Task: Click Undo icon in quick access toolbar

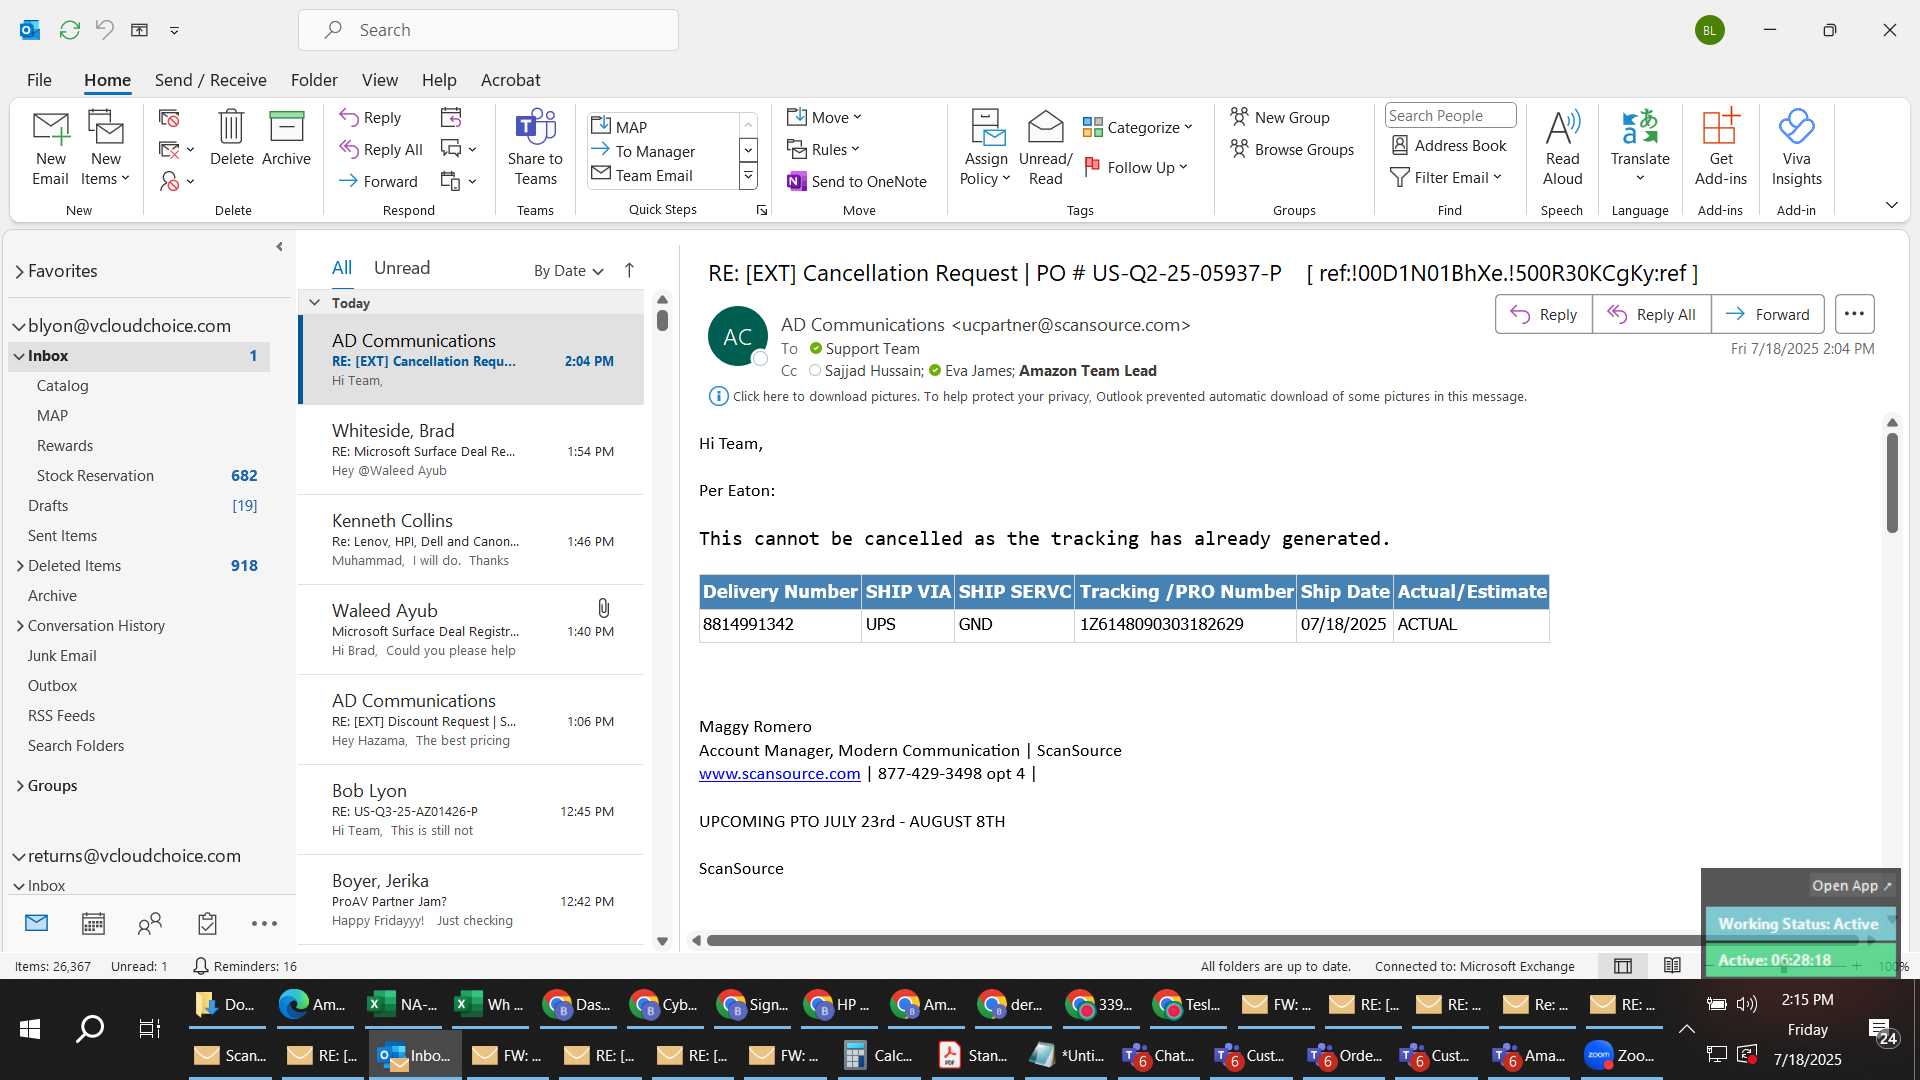Action: pyautogui.click(x=104, y=30)
